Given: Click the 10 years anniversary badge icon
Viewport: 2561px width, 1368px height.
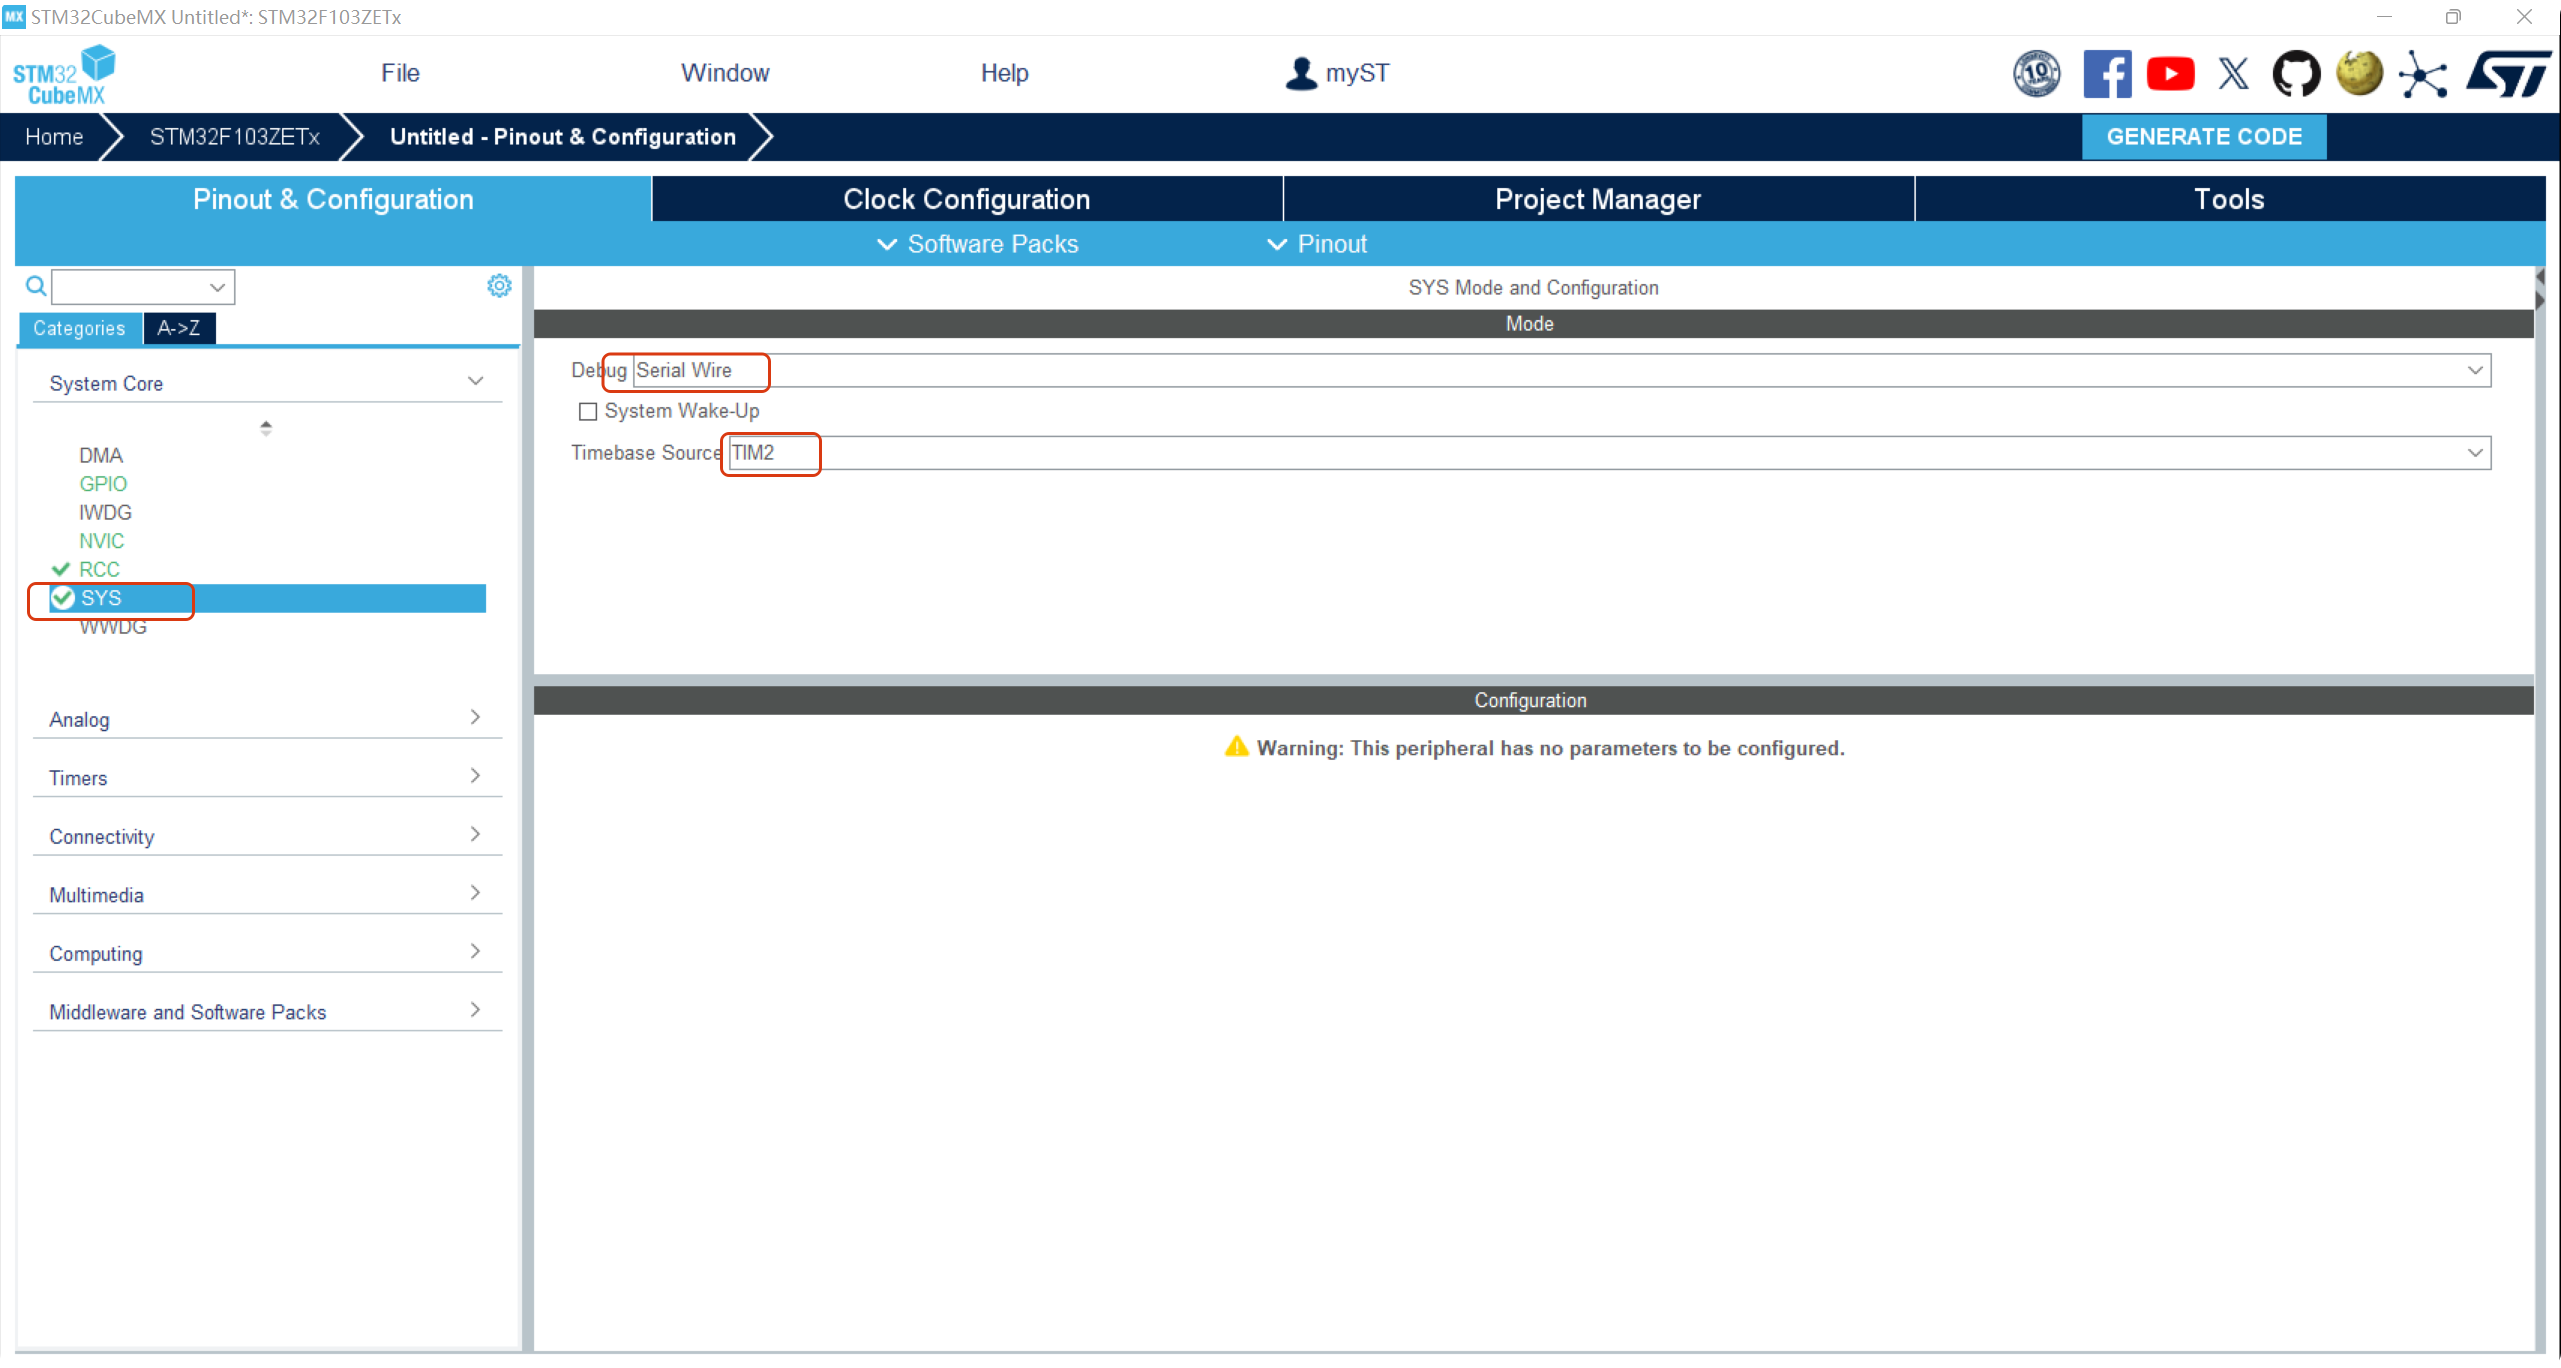Looking at the screenshot, I should click(x=2036, y=74).
